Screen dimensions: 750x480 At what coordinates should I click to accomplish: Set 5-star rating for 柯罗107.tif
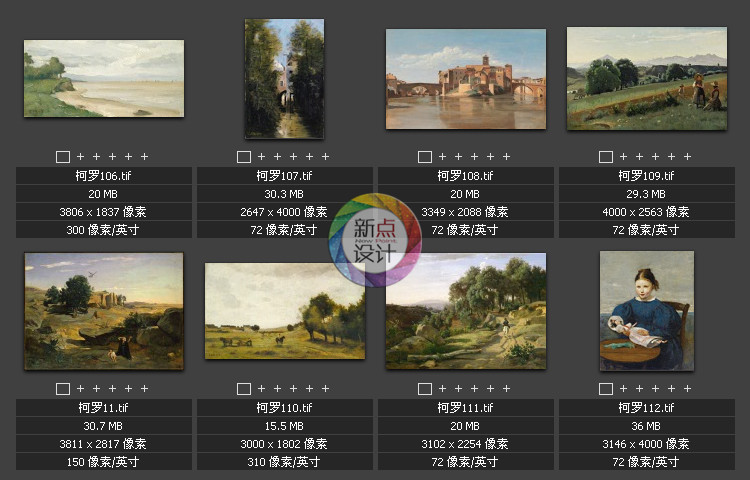pos(325,156)
